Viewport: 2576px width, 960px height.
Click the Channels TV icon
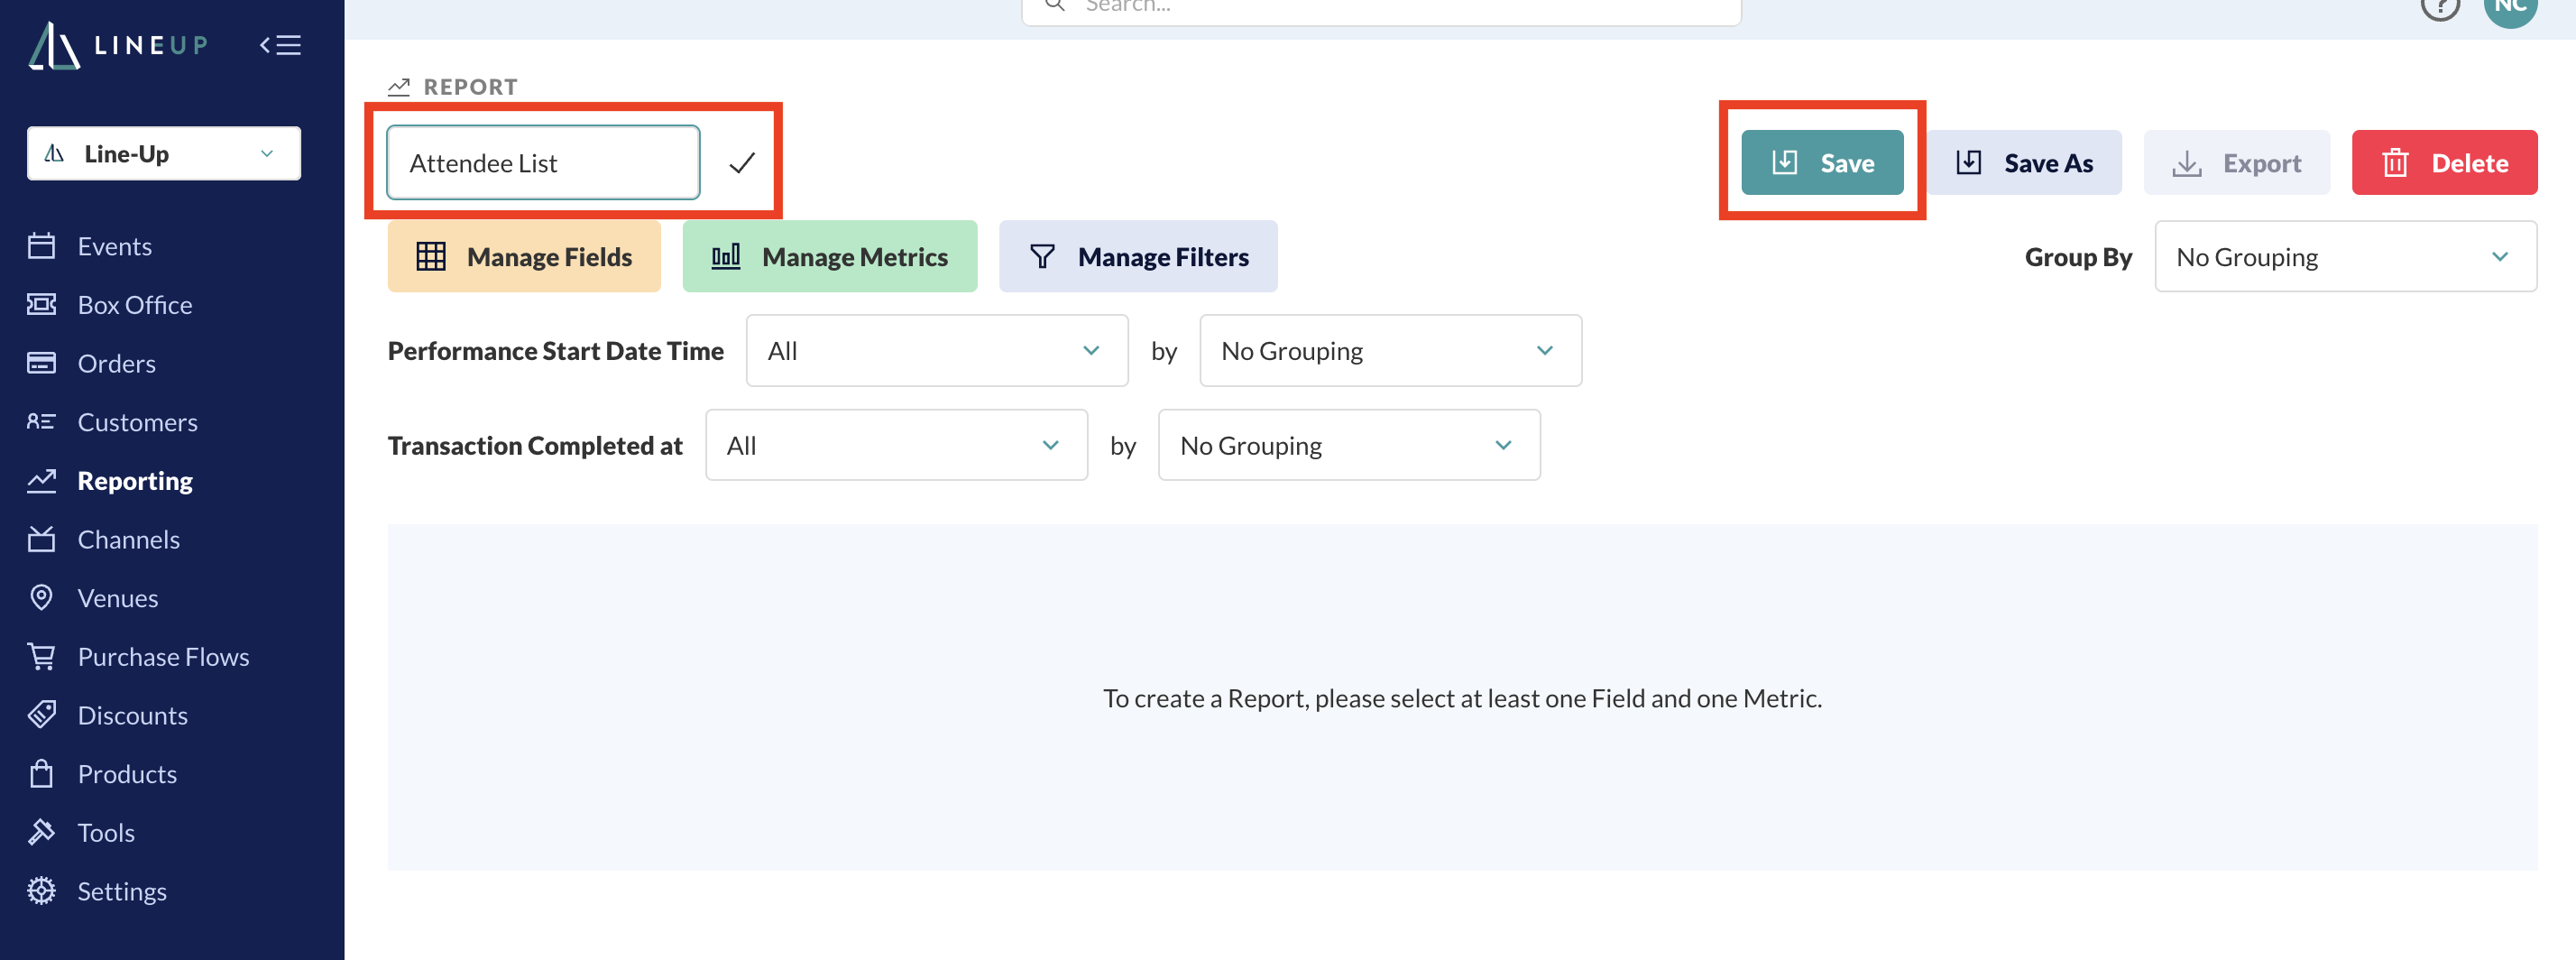41,538
